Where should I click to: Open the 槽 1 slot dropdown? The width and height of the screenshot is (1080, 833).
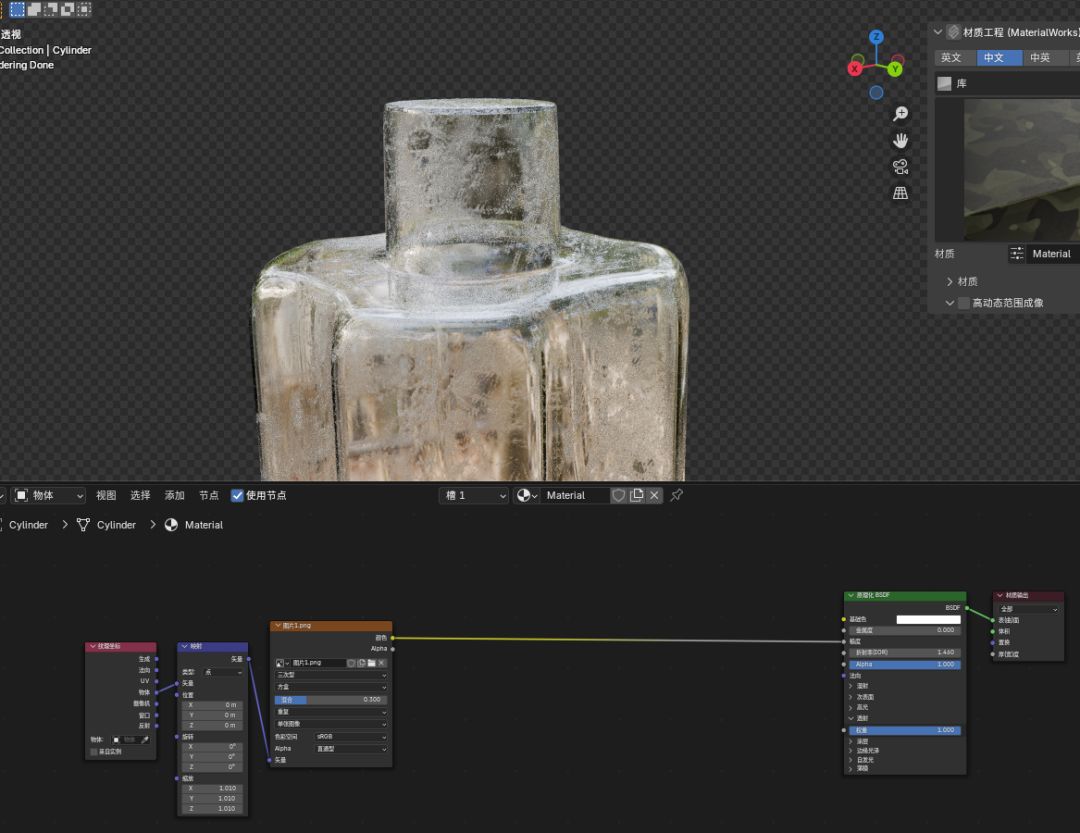pyautogui.click(x=474, y=495)
